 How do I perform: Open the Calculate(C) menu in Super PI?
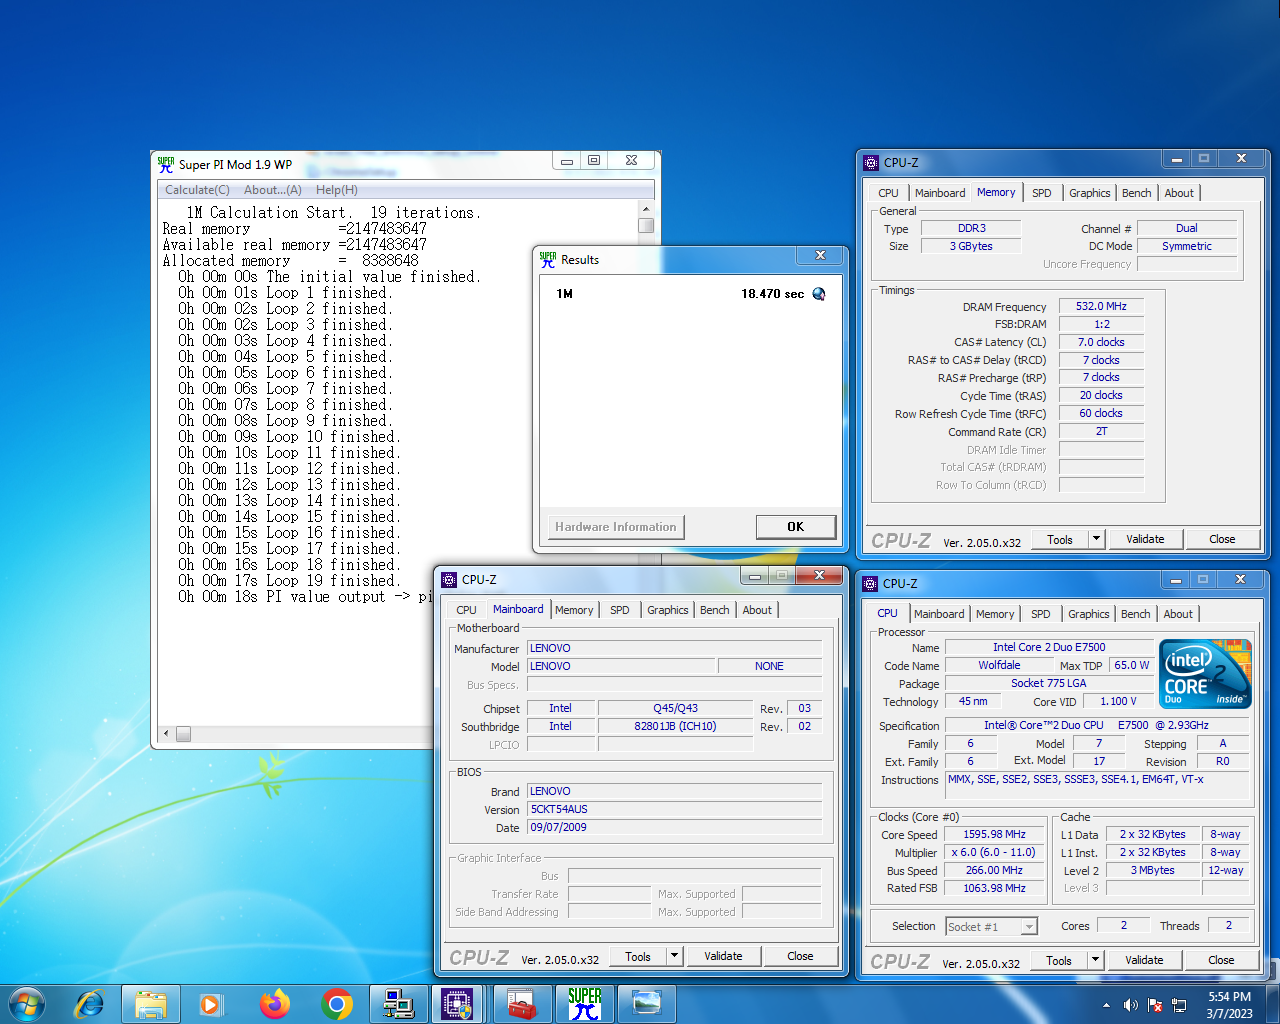click(197, 190)
